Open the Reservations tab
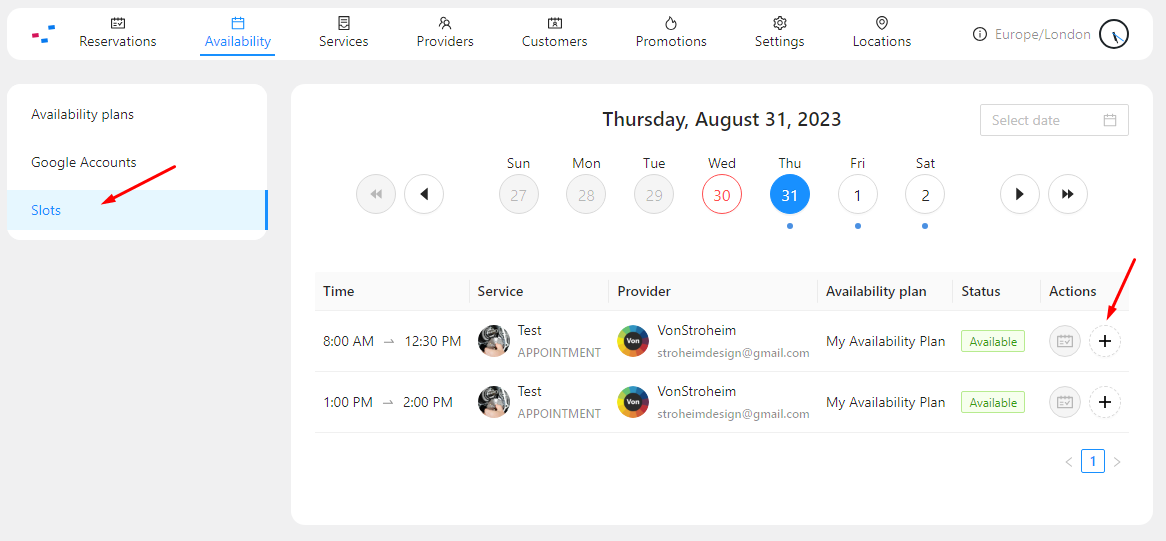Viewport: 1166px width, 541px height. click(x=117, y=33)
